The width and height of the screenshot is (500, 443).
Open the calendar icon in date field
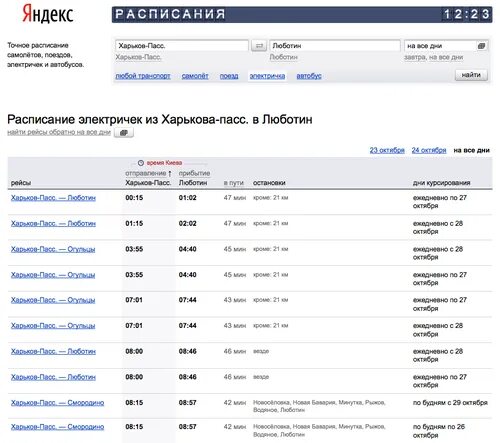click(x=481, y=46)
